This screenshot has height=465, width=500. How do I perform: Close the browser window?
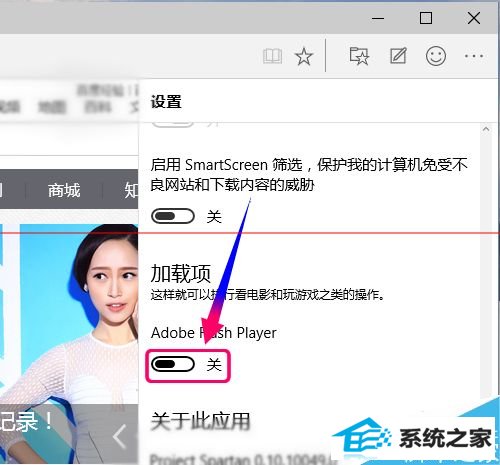pyautogui.click(x=474, y=18)
